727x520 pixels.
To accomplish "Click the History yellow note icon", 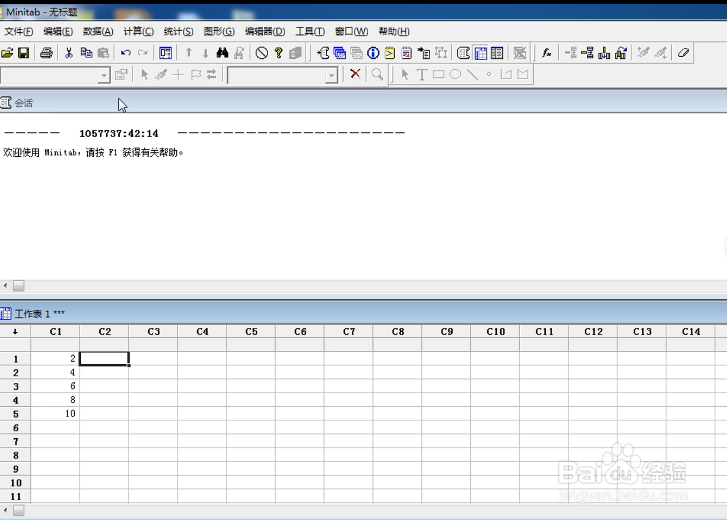I will pos(390,53).
